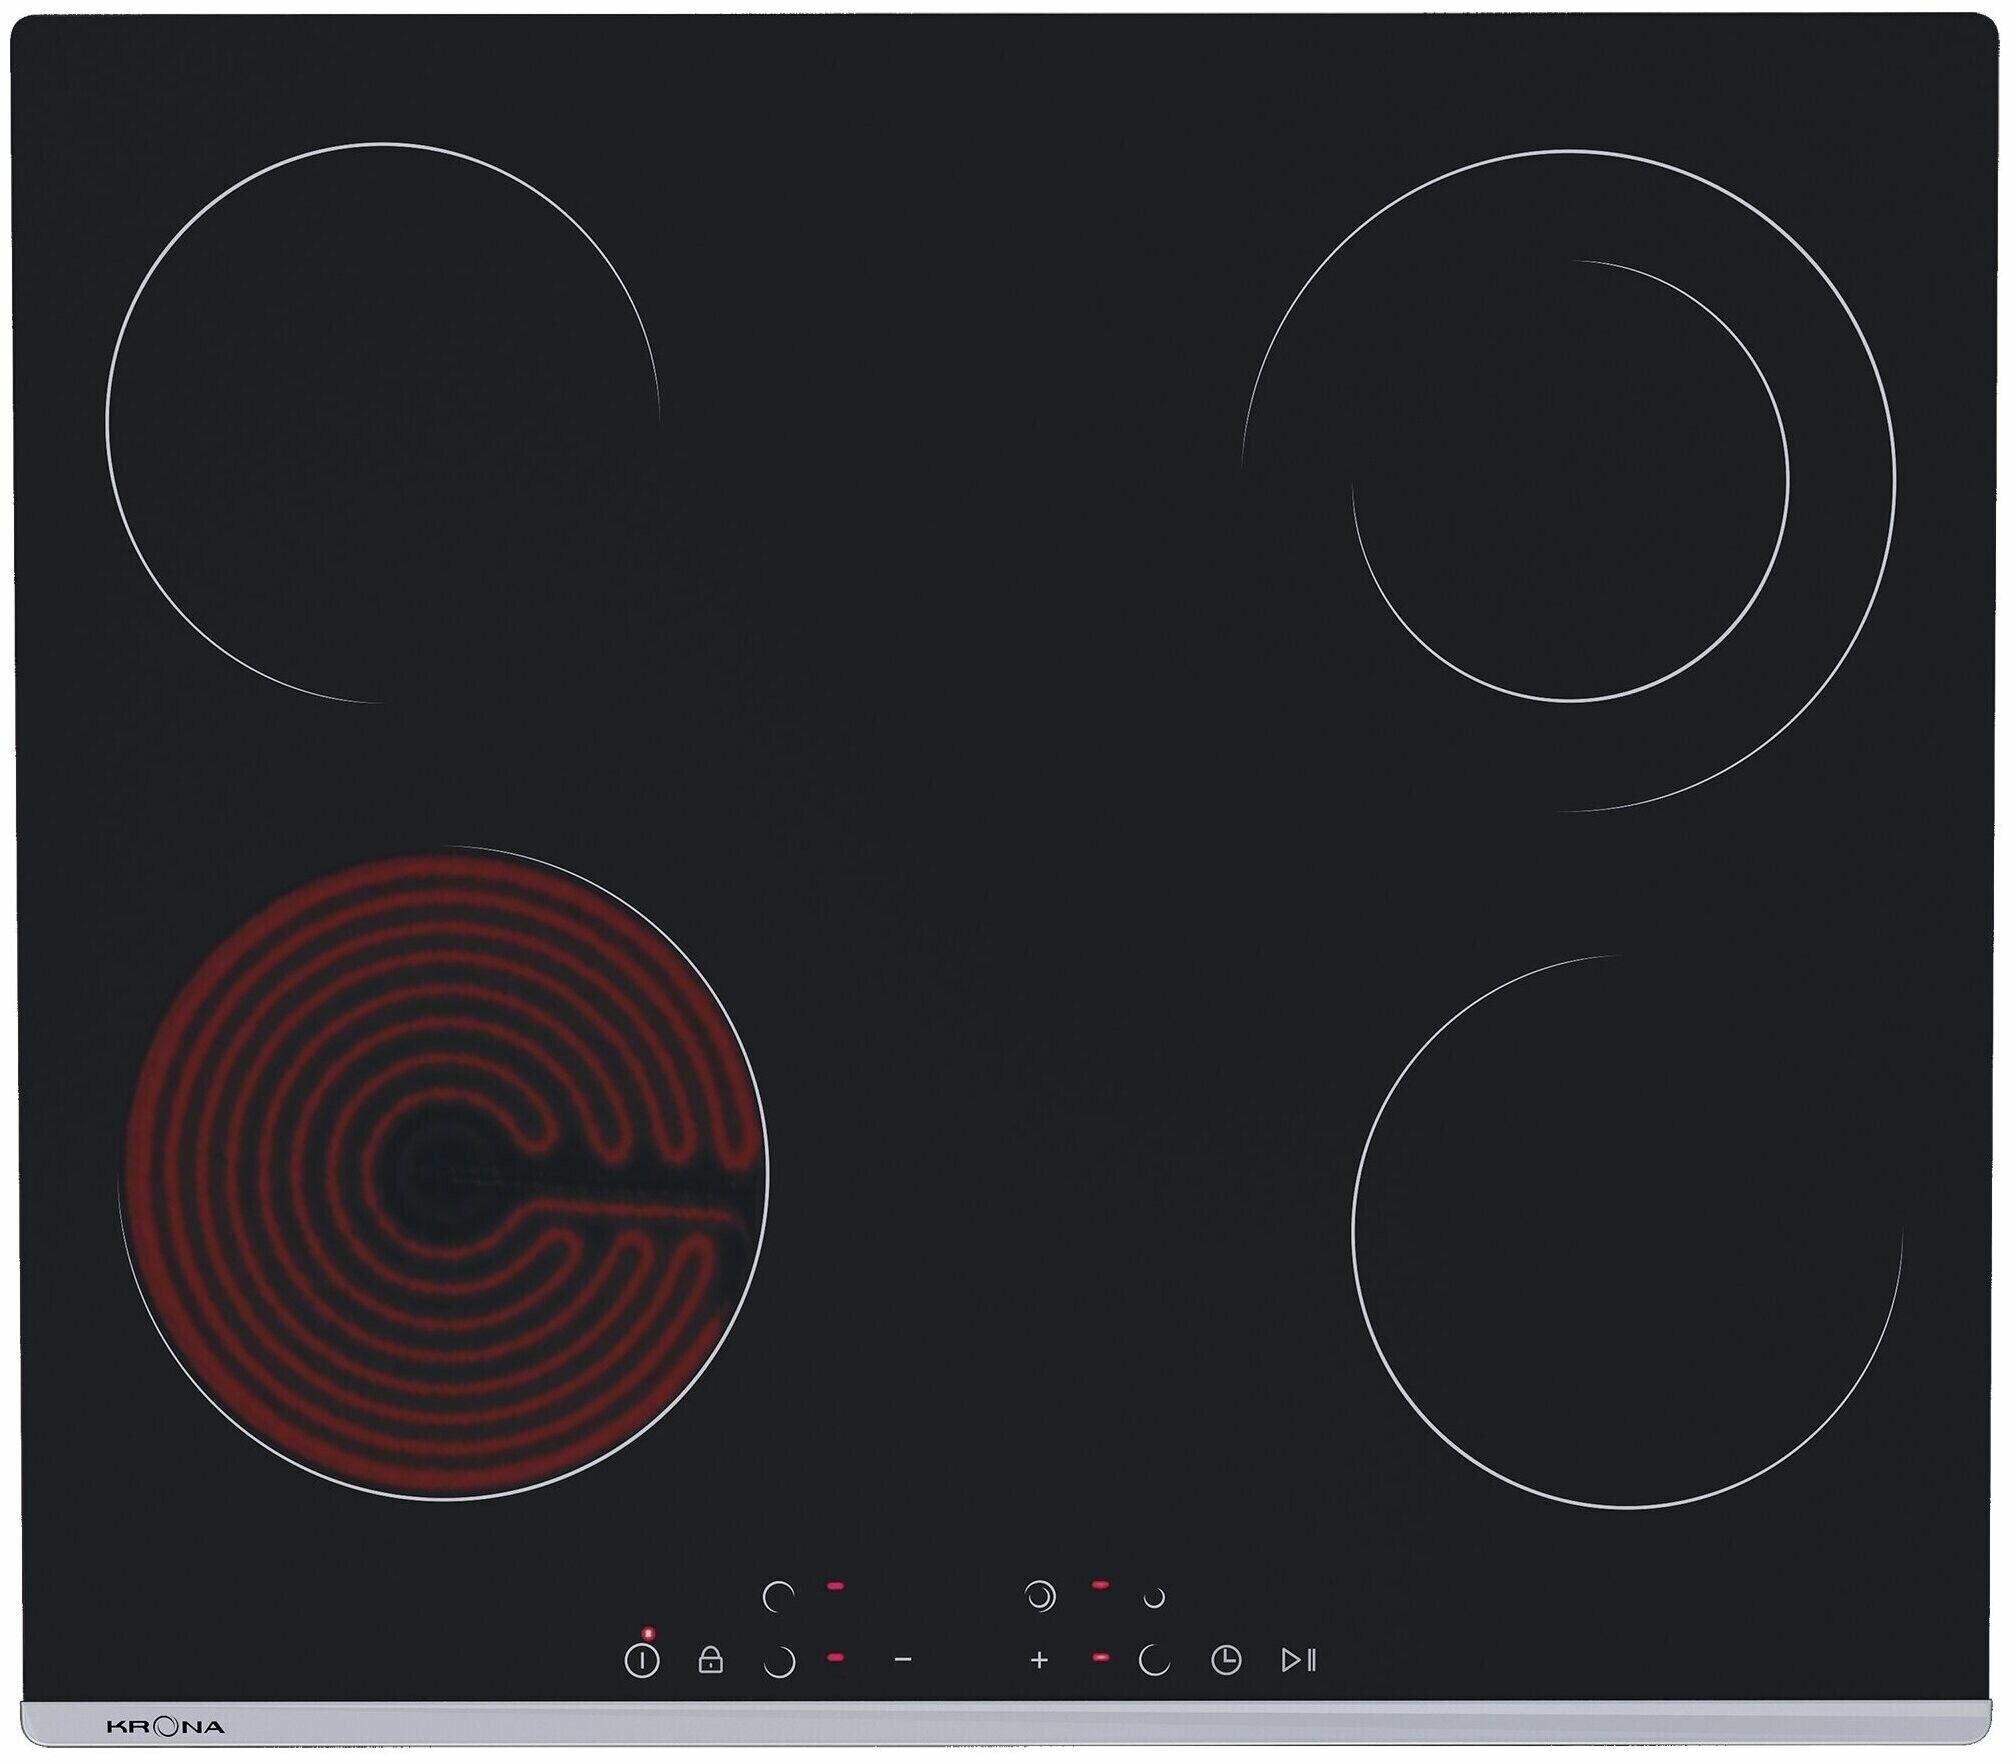Click the front-right cooking zone circle
The width and height of the screenshot is (2012, 1764).
point(1626,1231)
